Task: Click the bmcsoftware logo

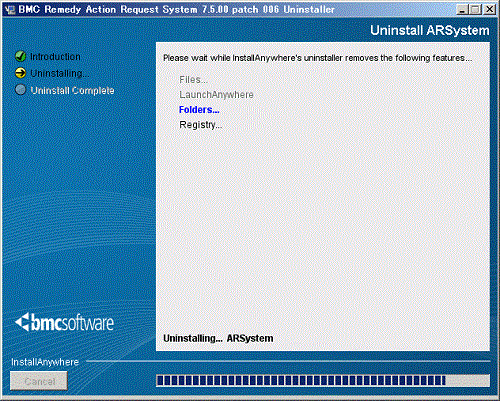Action: click(64, 322)
